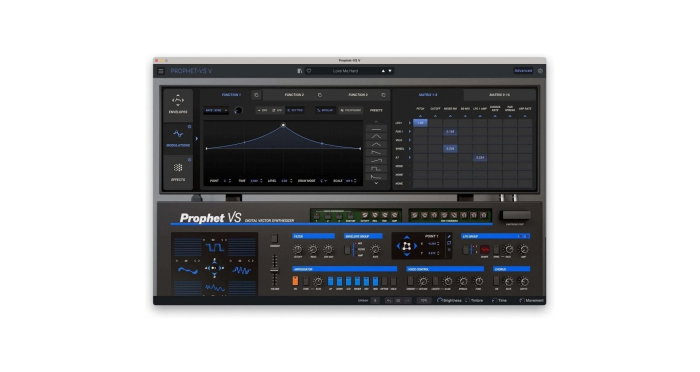Flip the Envelope Group selector switch
The image size is (700, 372).
(348, 250)
